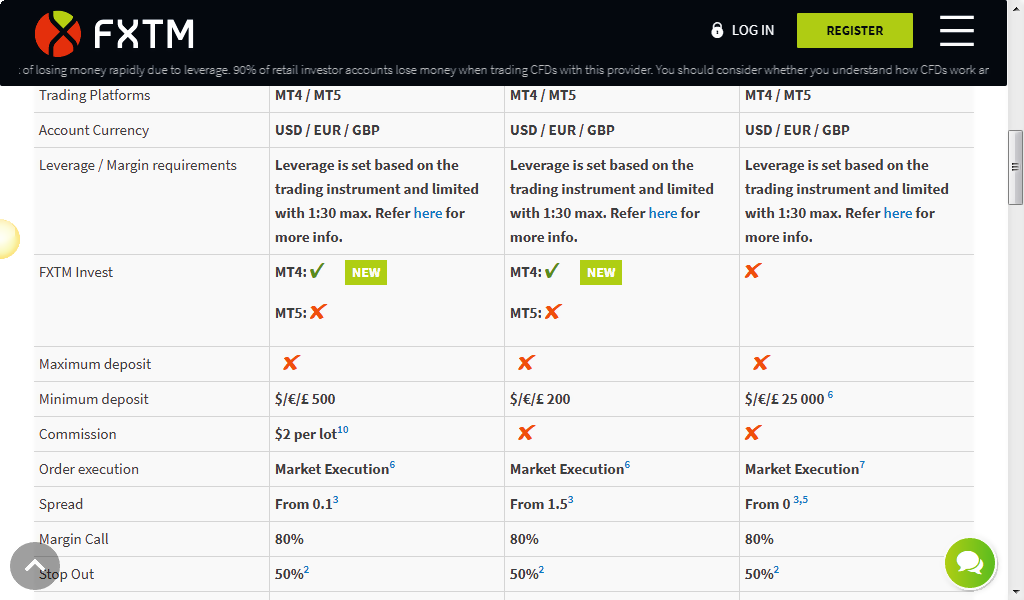Click first column Maximum deposit red cross
Viewport: 1024px width, 600px height.
click(x=291, y=363)
